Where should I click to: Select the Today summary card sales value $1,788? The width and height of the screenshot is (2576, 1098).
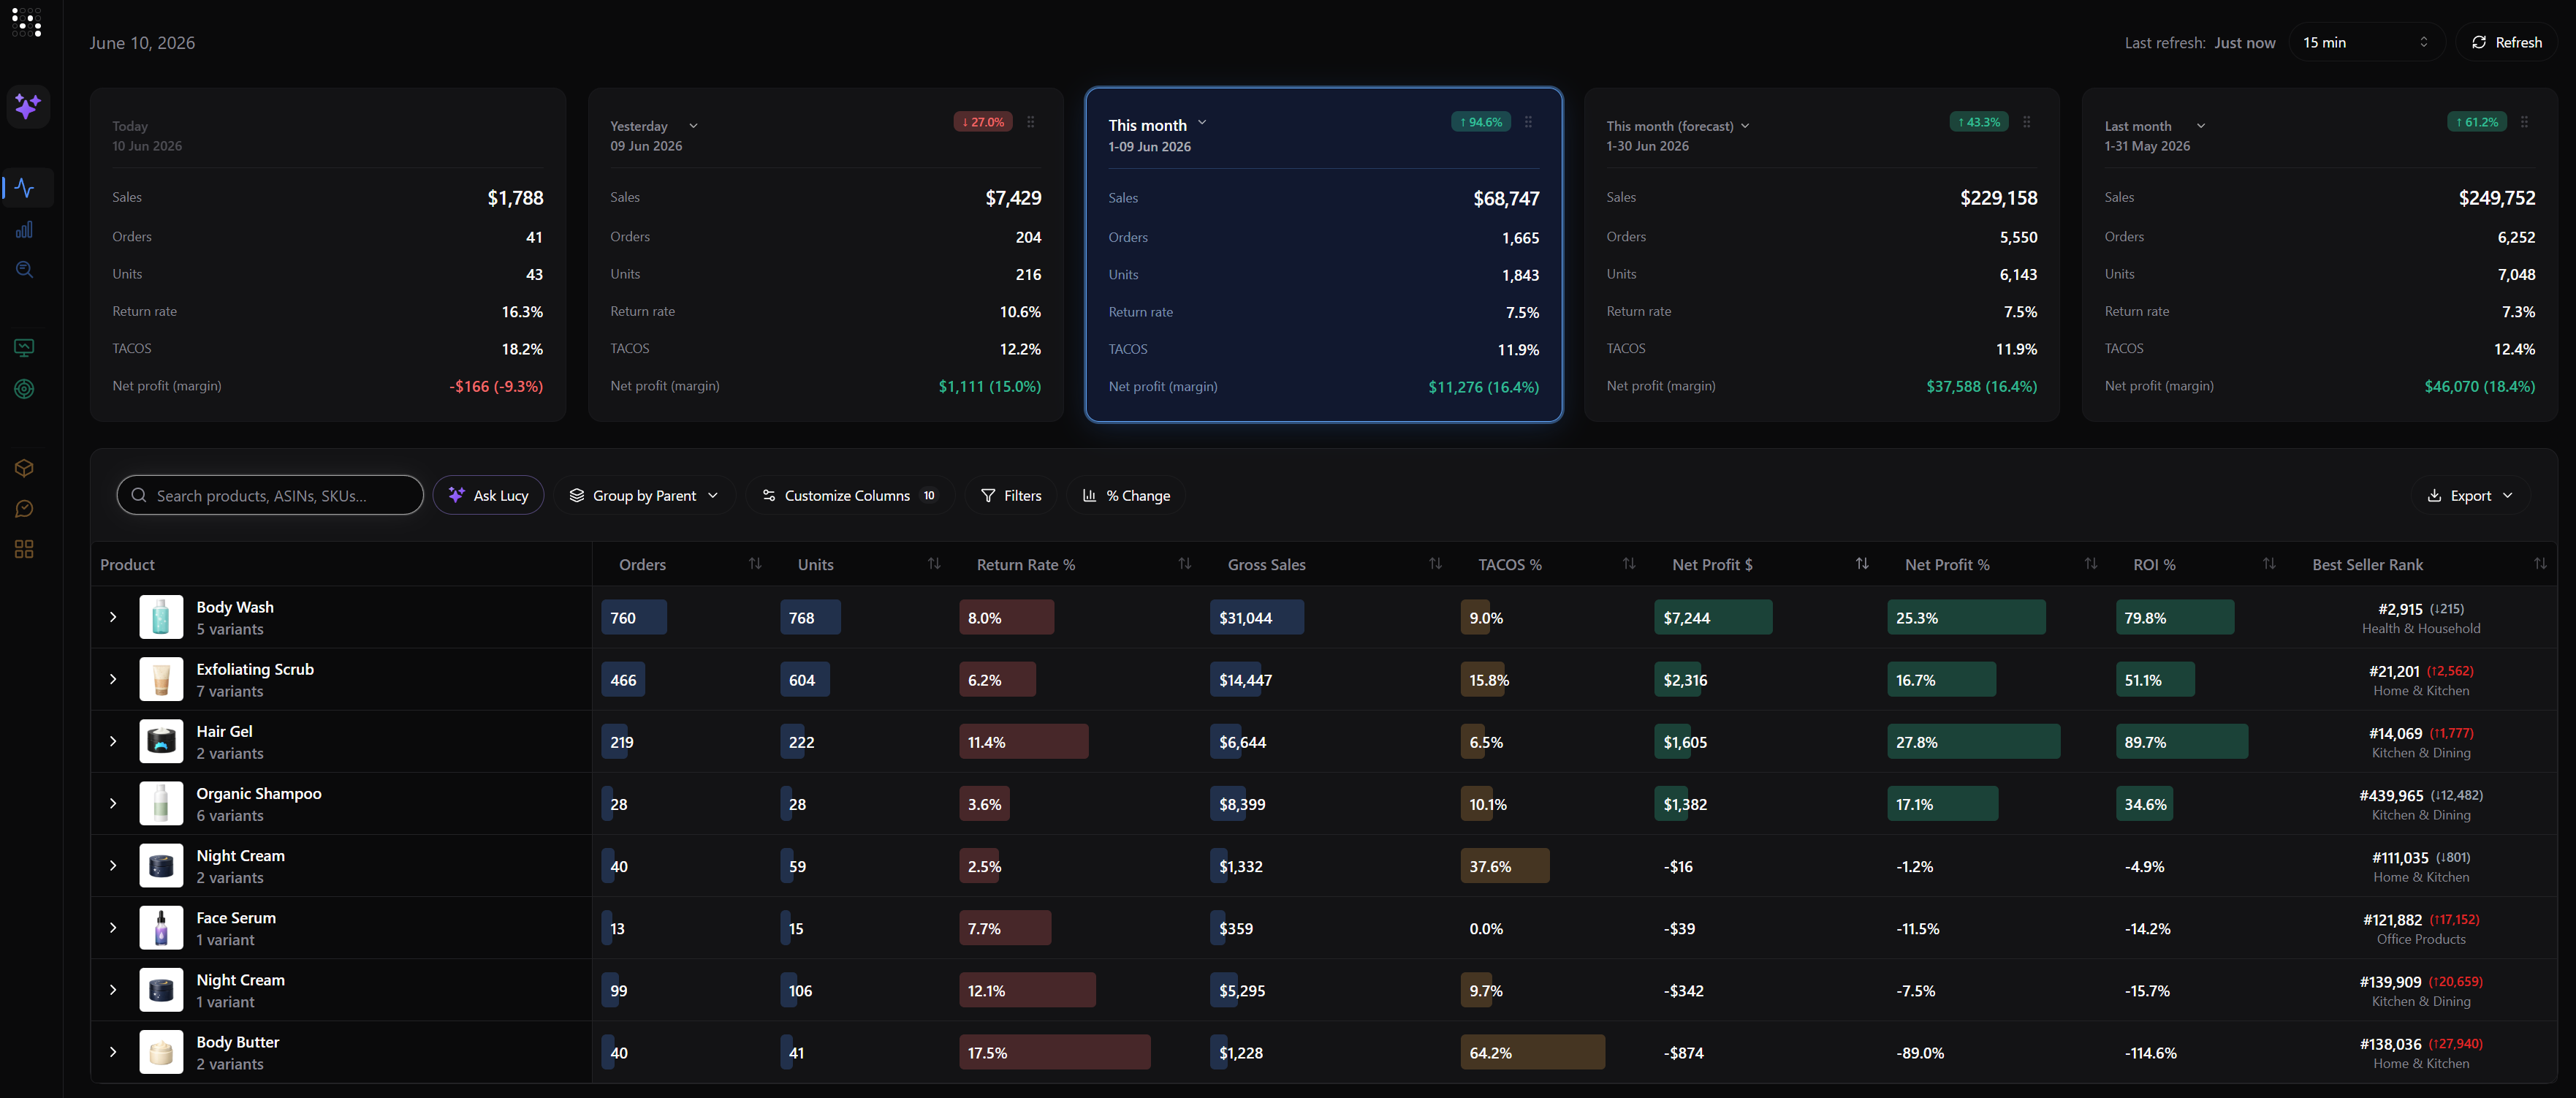515,198
